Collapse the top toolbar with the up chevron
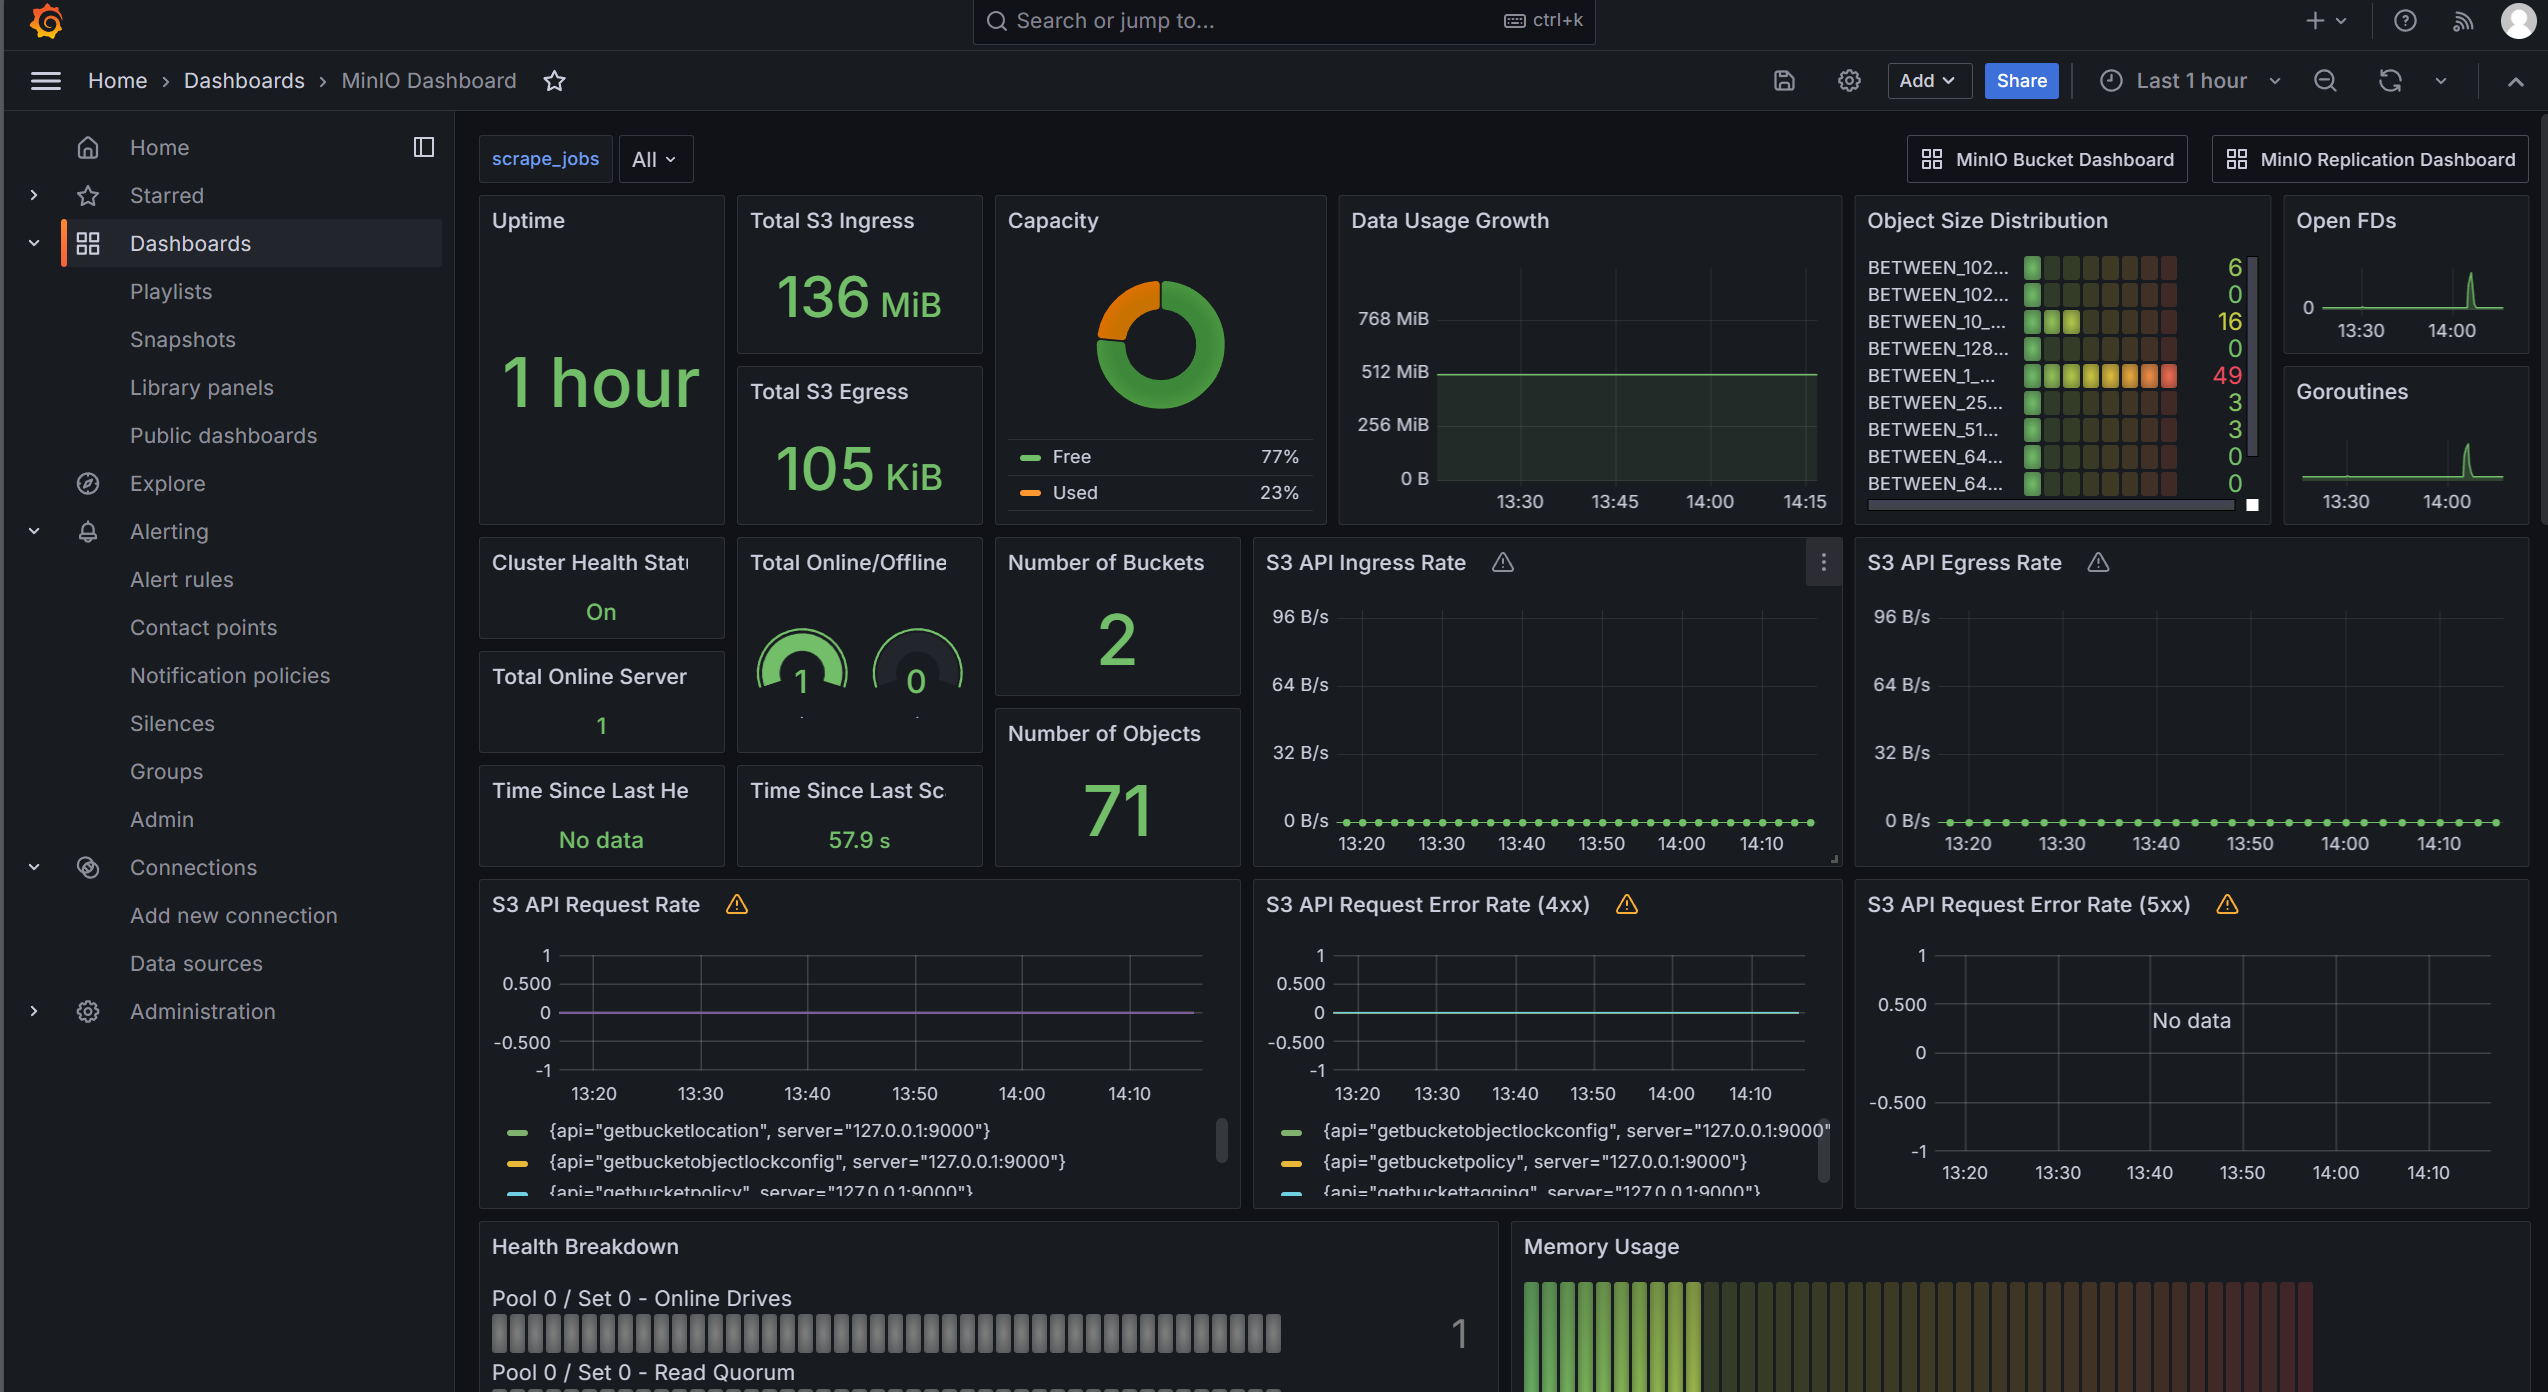Screen dimensions: 2548x1392 pos(2515,81)
